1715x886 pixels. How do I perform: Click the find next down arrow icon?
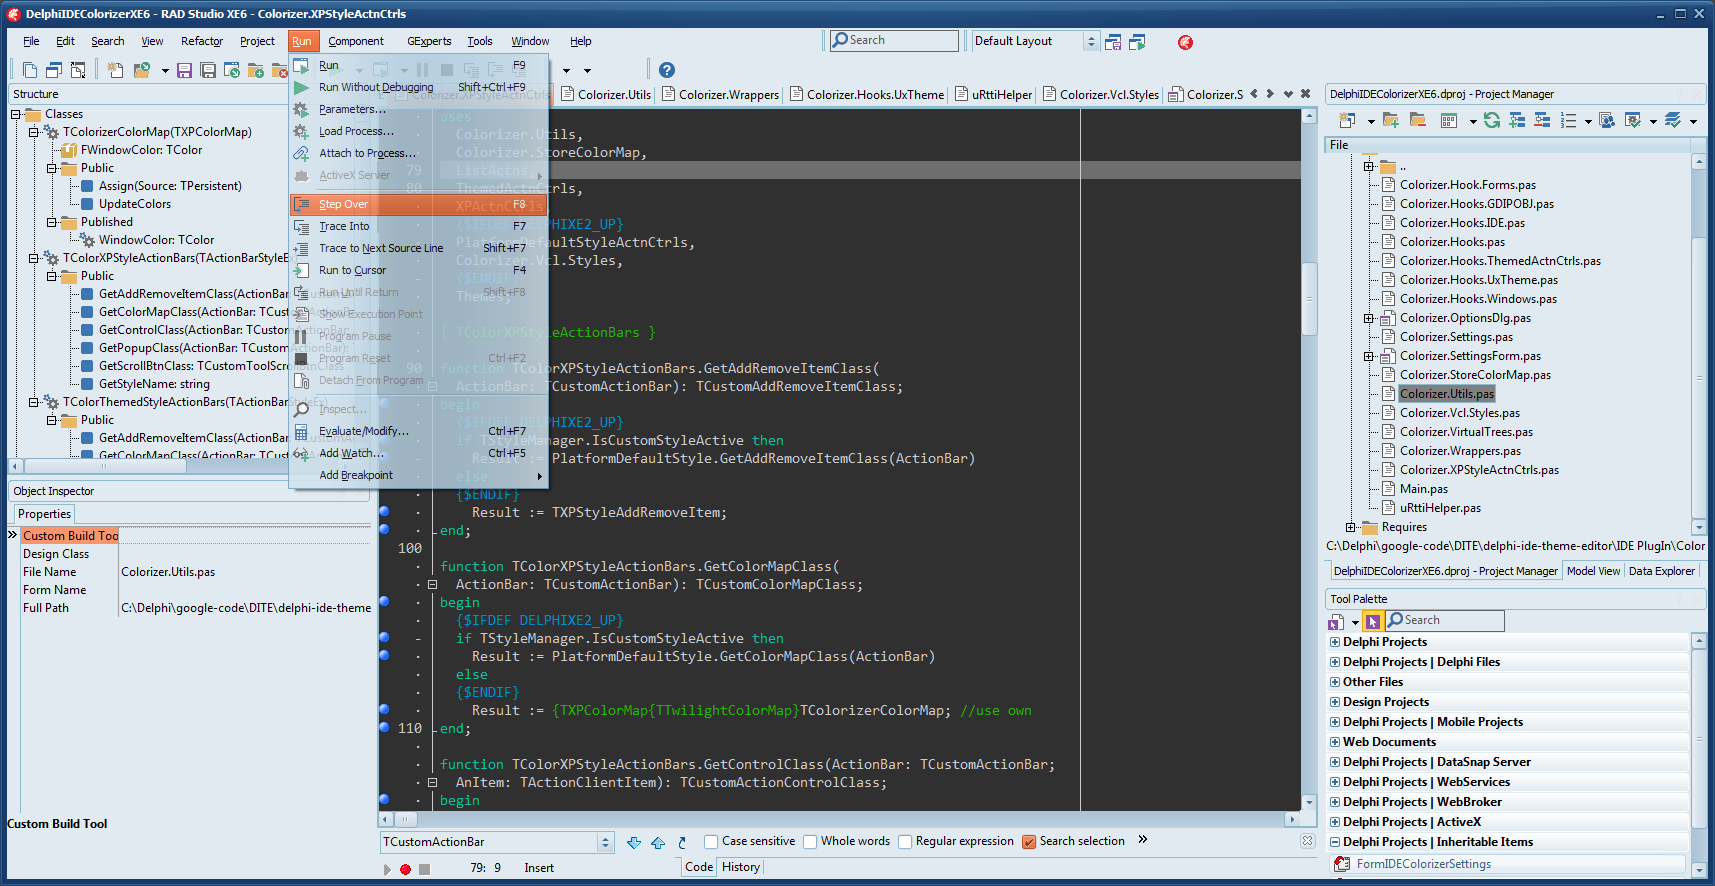(634, 842)
